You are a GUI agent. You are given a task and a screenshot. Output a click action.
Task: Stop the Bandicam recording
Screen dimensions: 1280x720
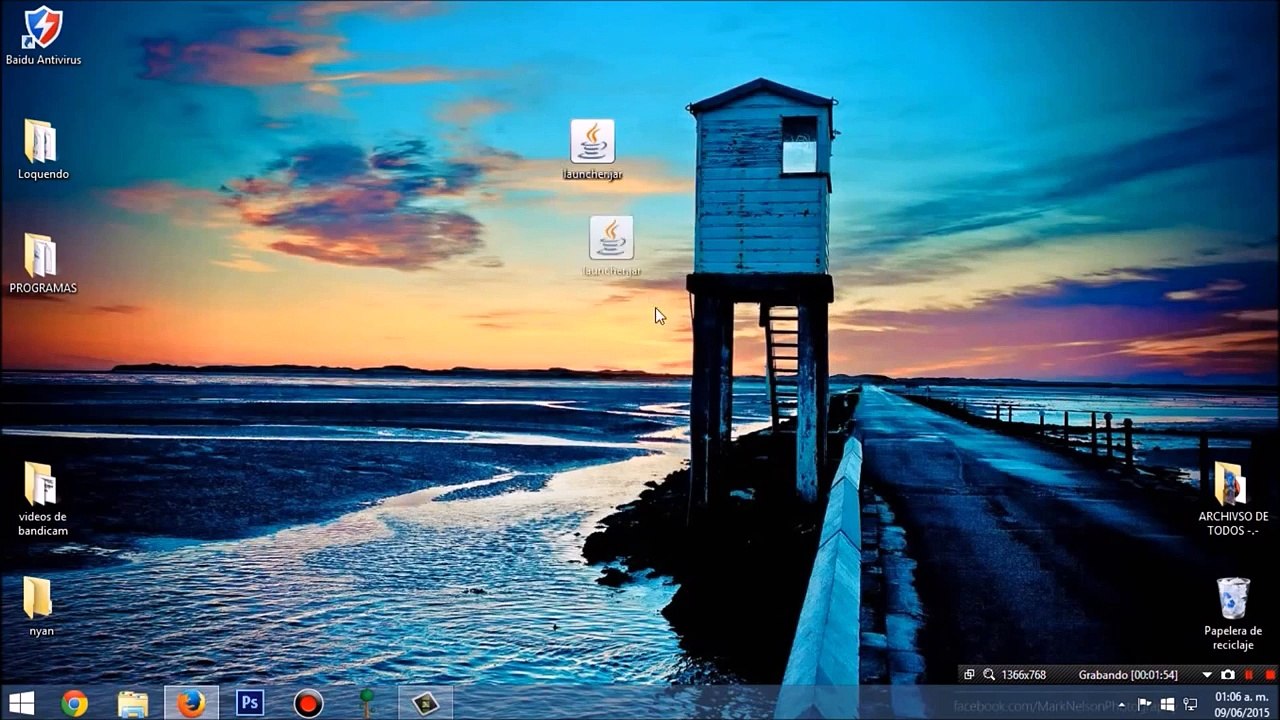1270,675
